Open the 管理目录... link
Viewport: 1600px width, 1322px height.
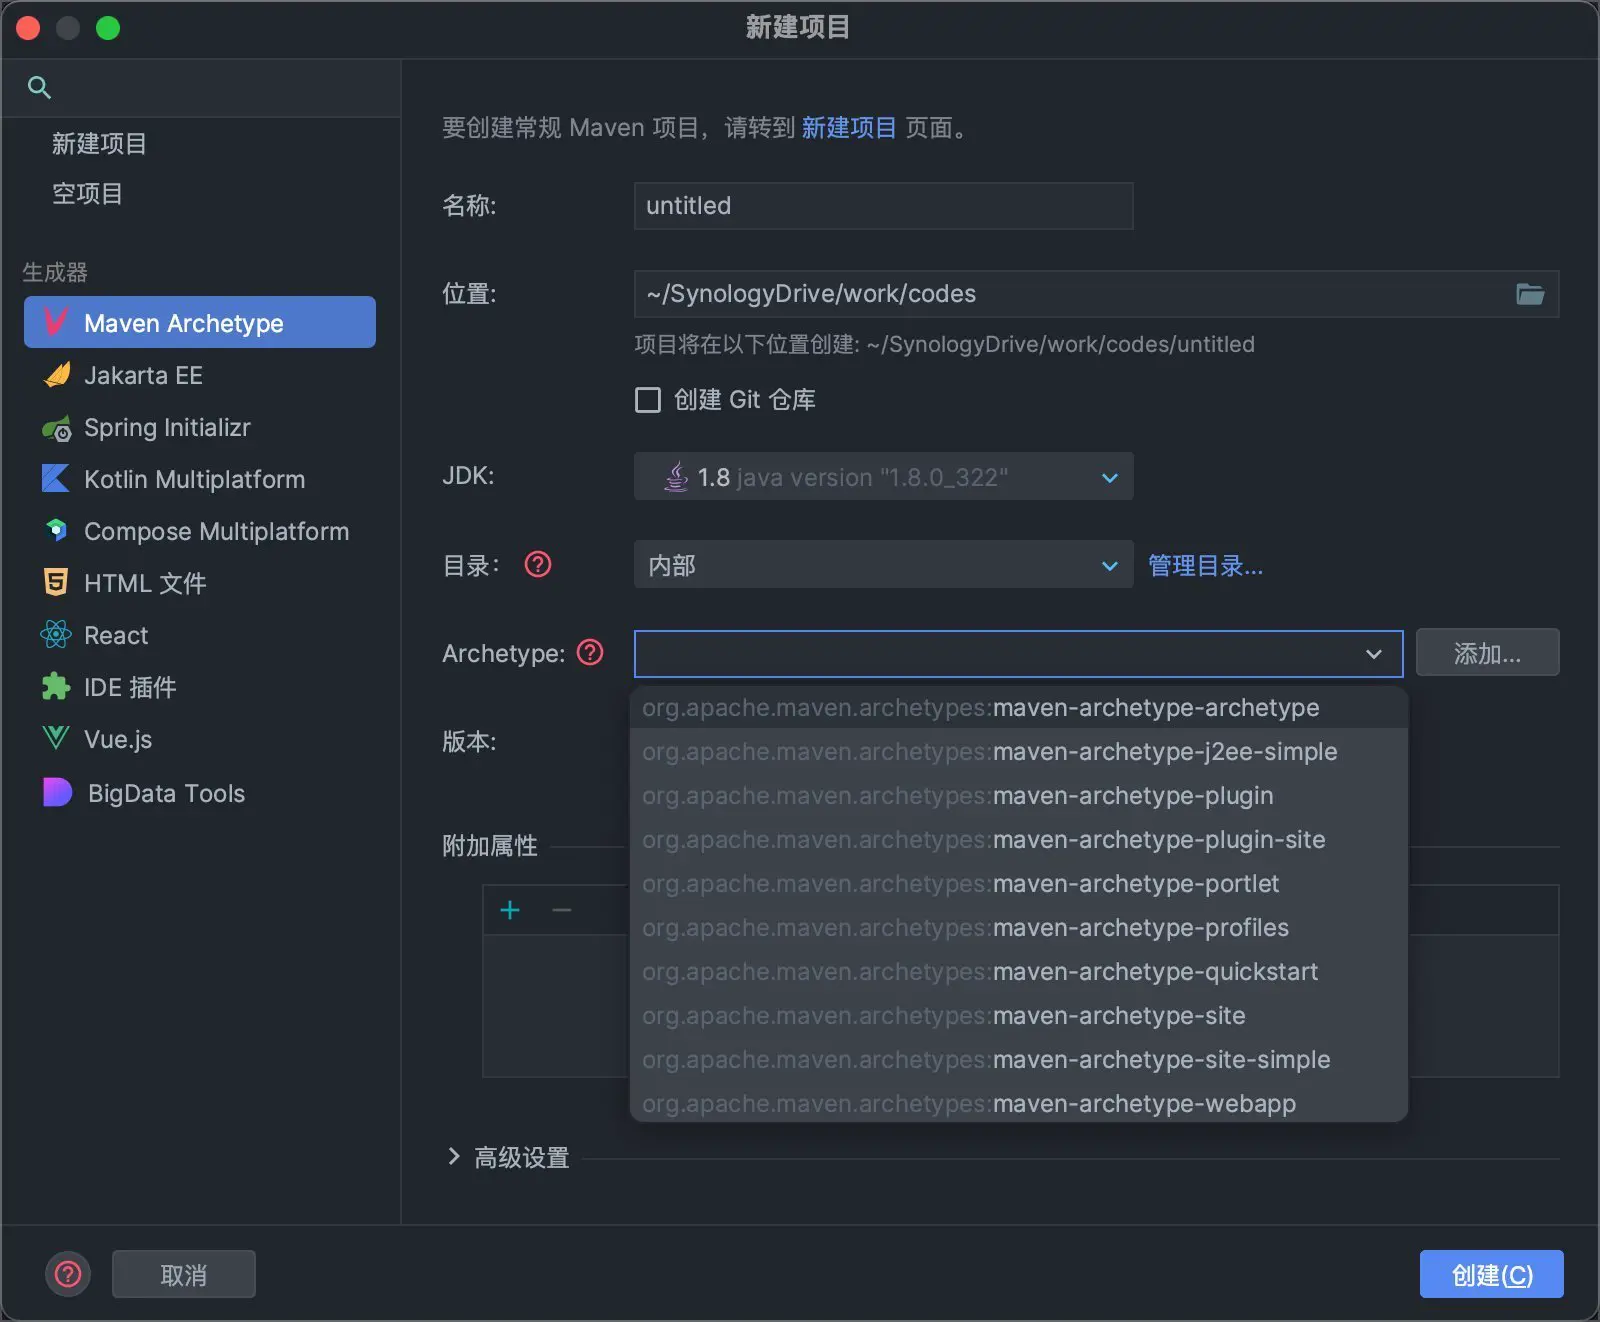coord(1205,566)
